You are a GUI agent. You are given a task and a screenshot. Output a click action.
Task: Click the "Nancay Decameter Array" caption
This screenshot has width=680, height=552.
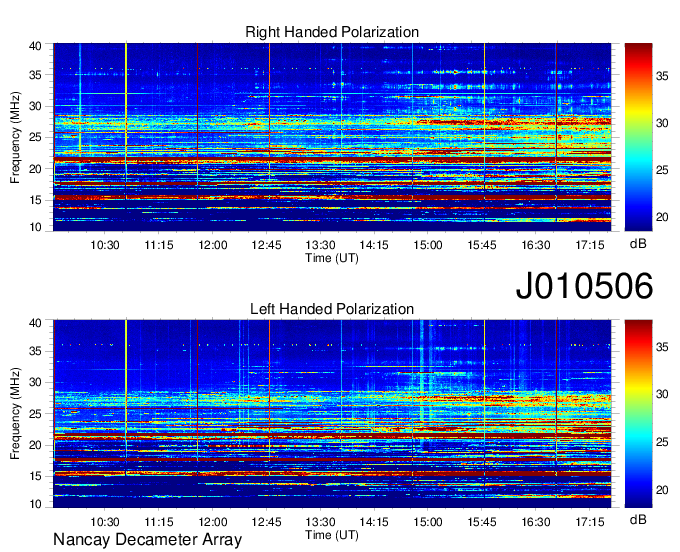147,540
